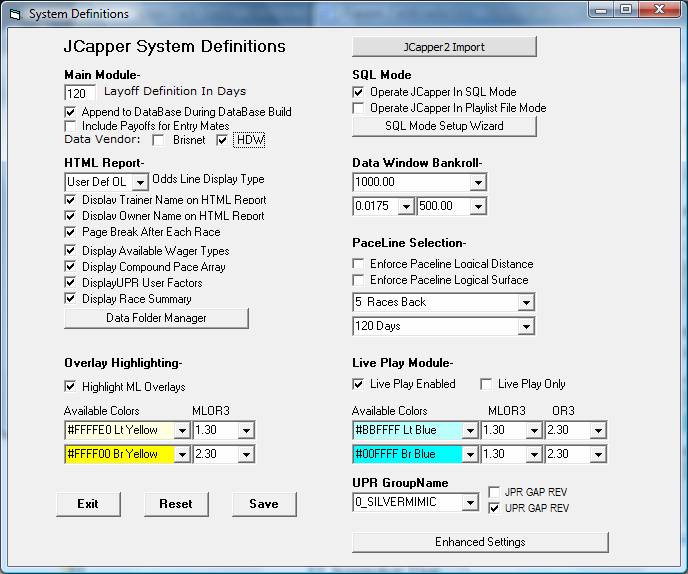Viewport: 688px width, 574px height.
Task: Toggle Highlight ML Overlays checkbox
Action: [70, 387]
